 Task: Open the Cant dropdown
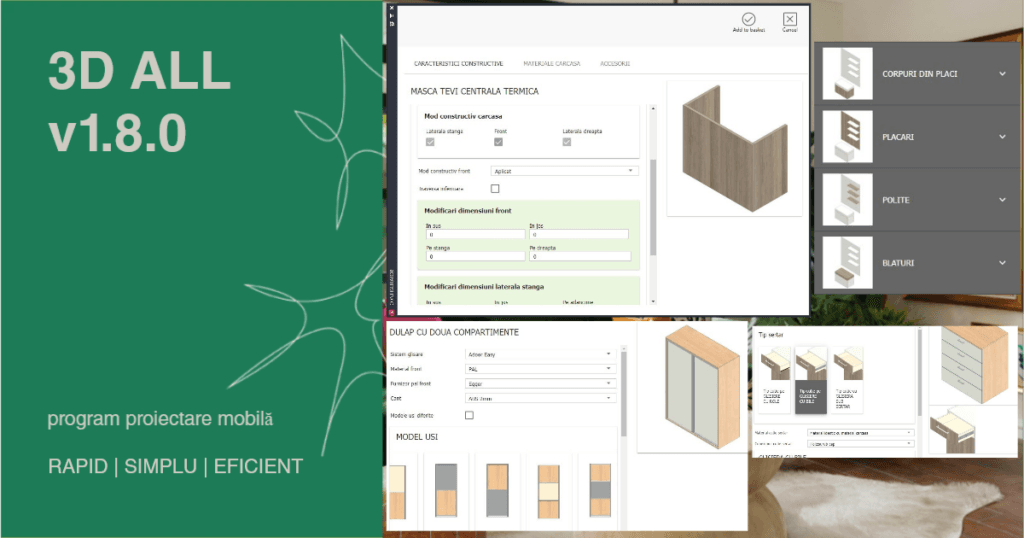point(540,398)
